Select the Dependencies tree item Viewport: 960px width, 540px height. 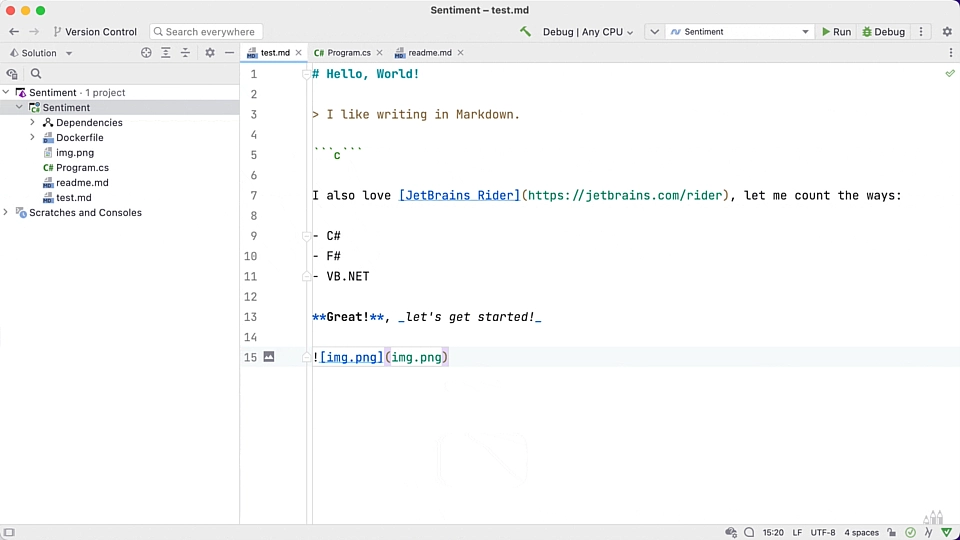coord(89,122)
